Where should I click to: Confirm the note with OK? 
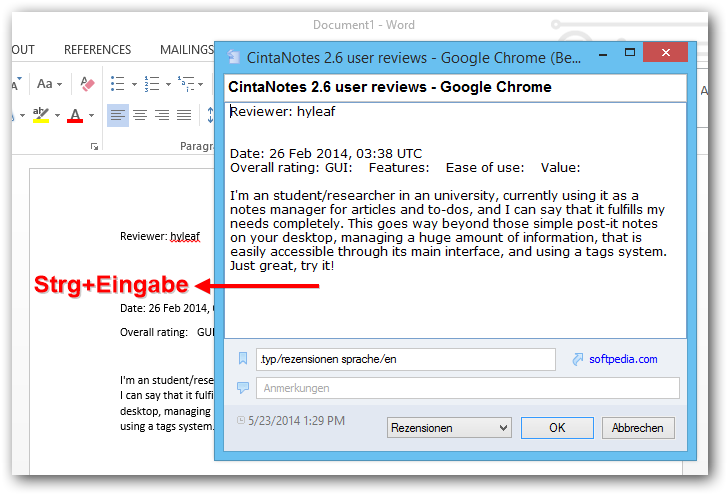(557, 428)
